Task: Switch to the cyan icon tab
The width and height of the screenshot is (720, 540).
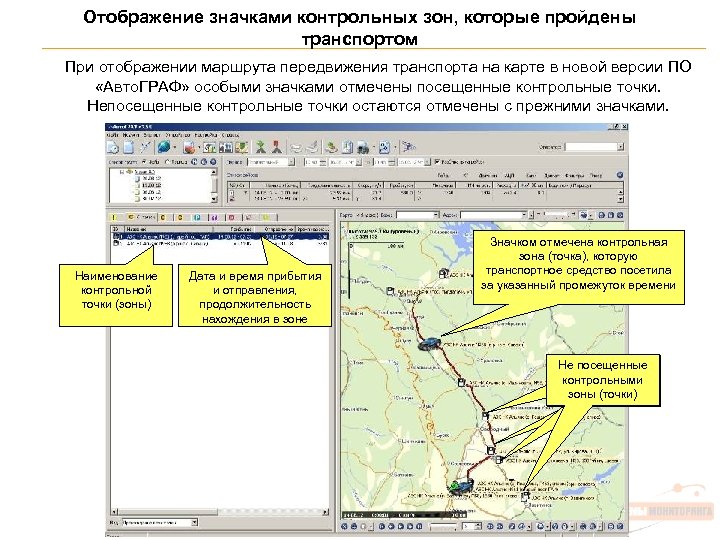Action: [x=197, y=217]
